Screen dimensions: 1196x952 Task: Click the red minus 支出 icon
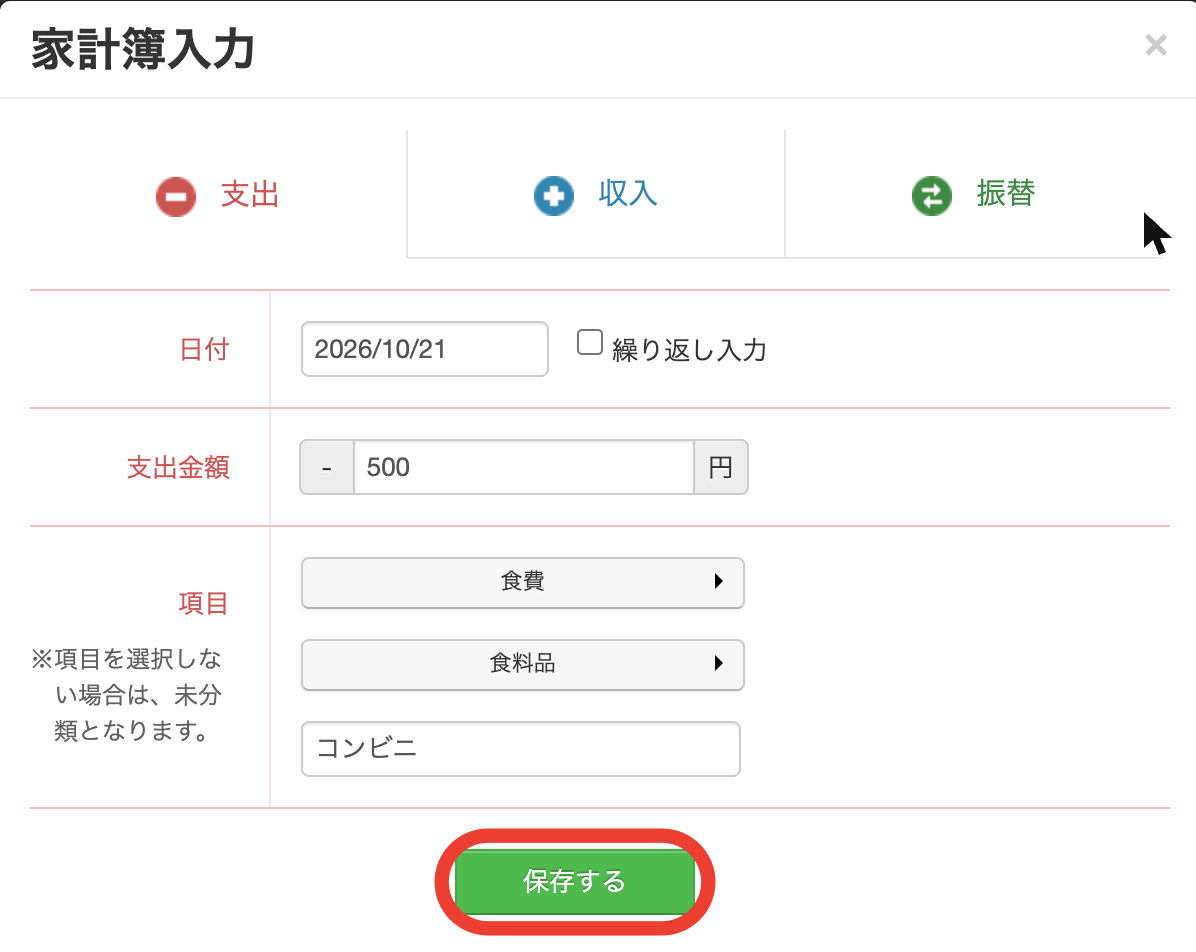point(176,196)
